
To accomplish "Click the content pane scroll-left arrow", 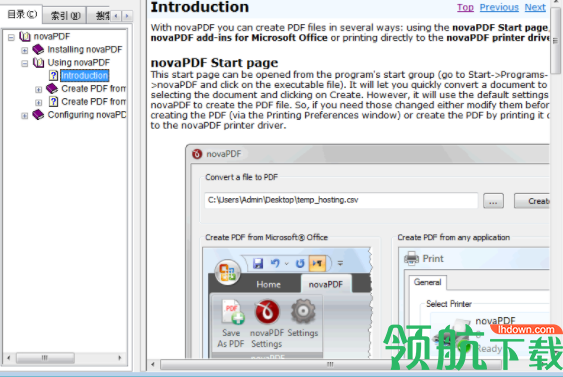I will (x=153, y=364).
